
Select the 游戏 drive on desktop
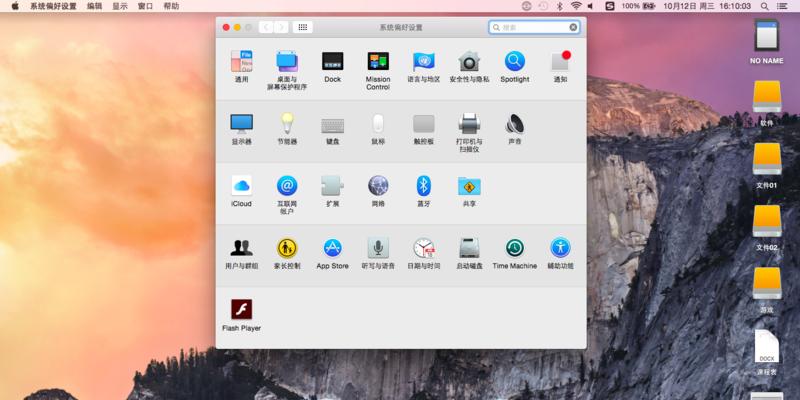(766, 290)
